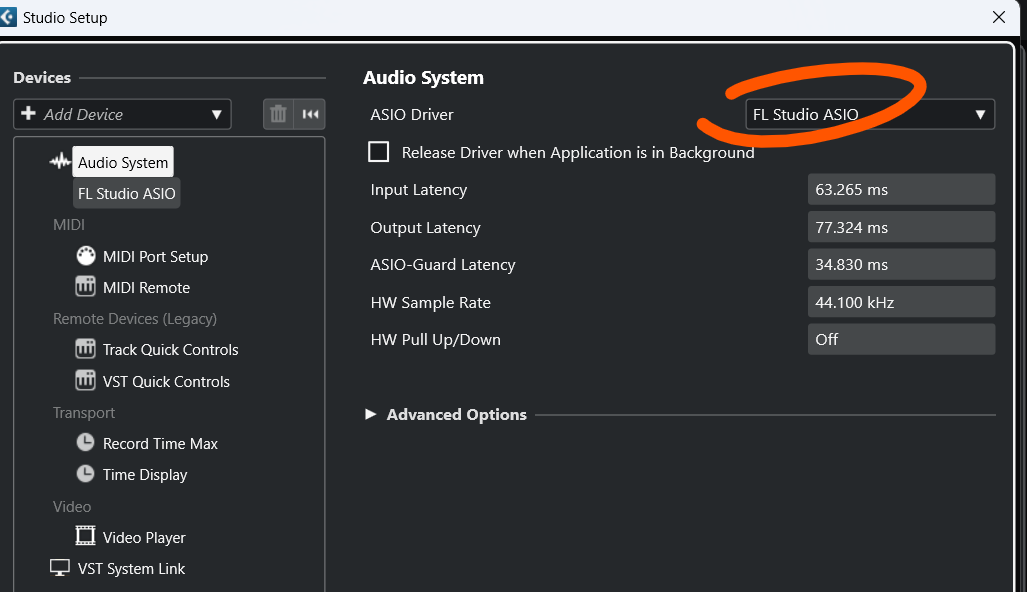Close the Studio Setup window
This screenshot has height=592, width=1027.
(x=998, y=17)
